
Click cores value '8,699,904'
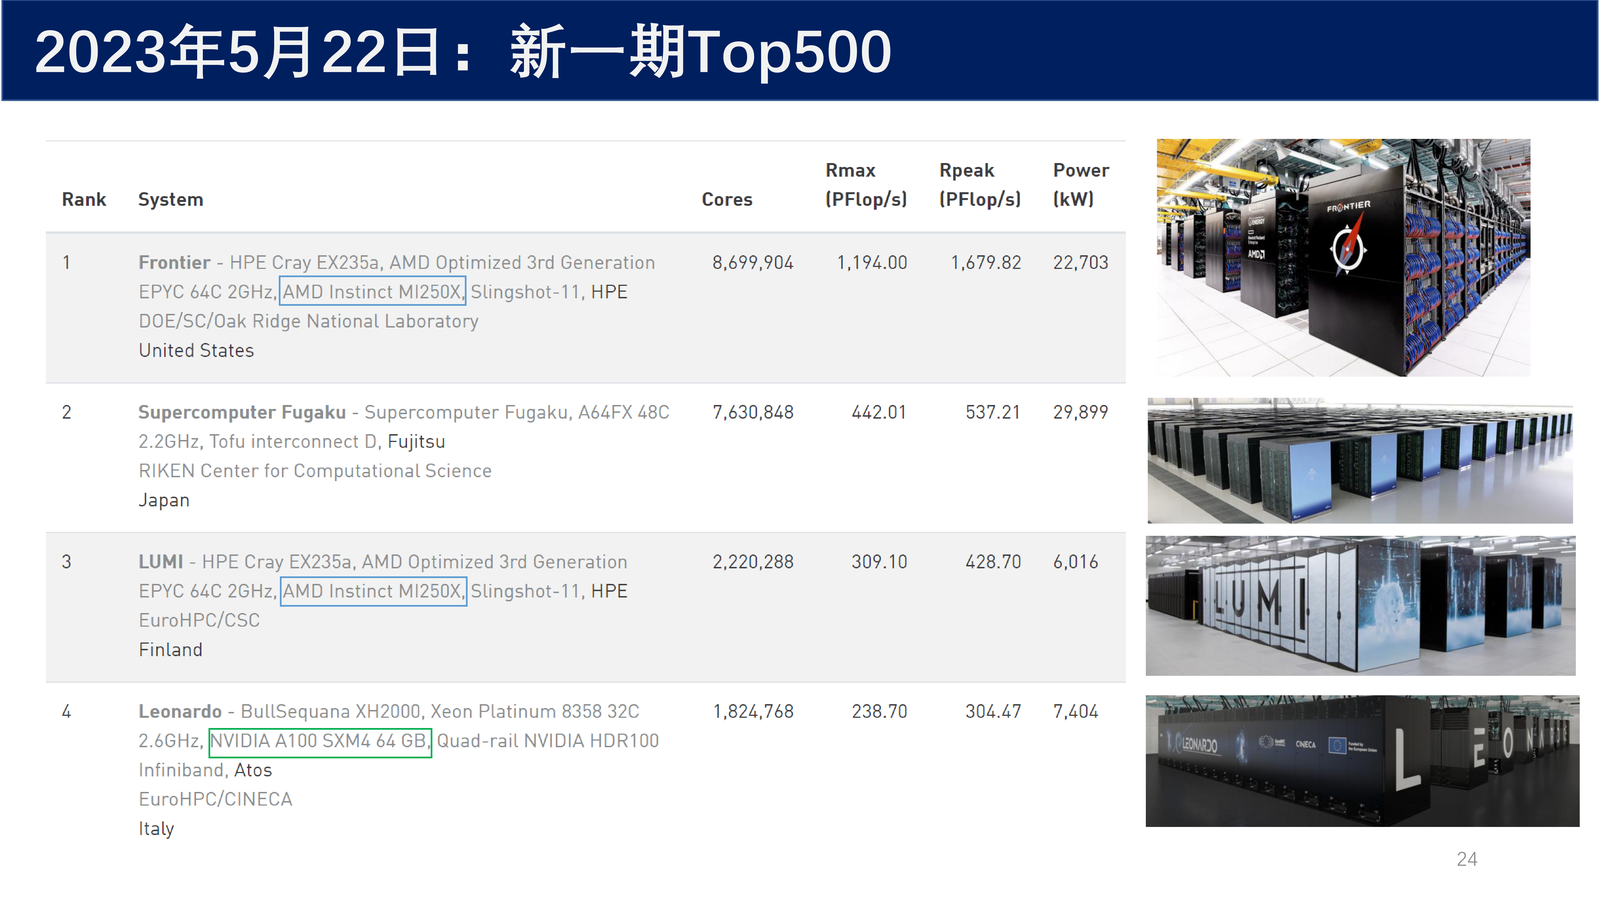(753, 263)
